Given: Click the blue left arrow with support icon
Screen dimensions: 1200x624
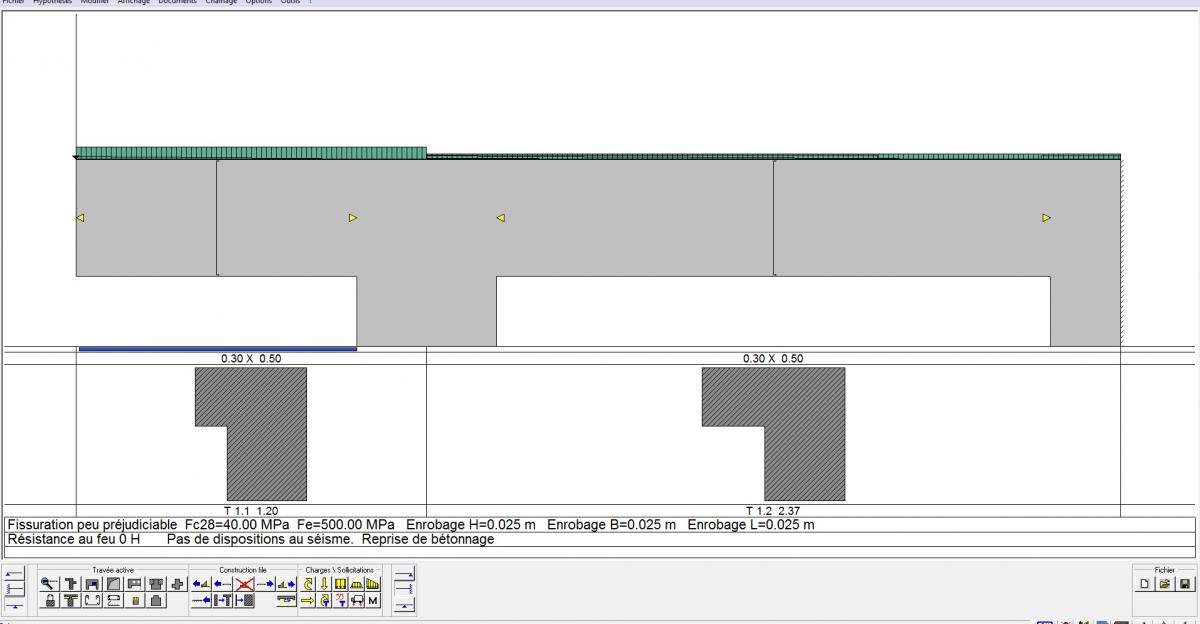Looking at the screenshot, I should pos(201,584).
